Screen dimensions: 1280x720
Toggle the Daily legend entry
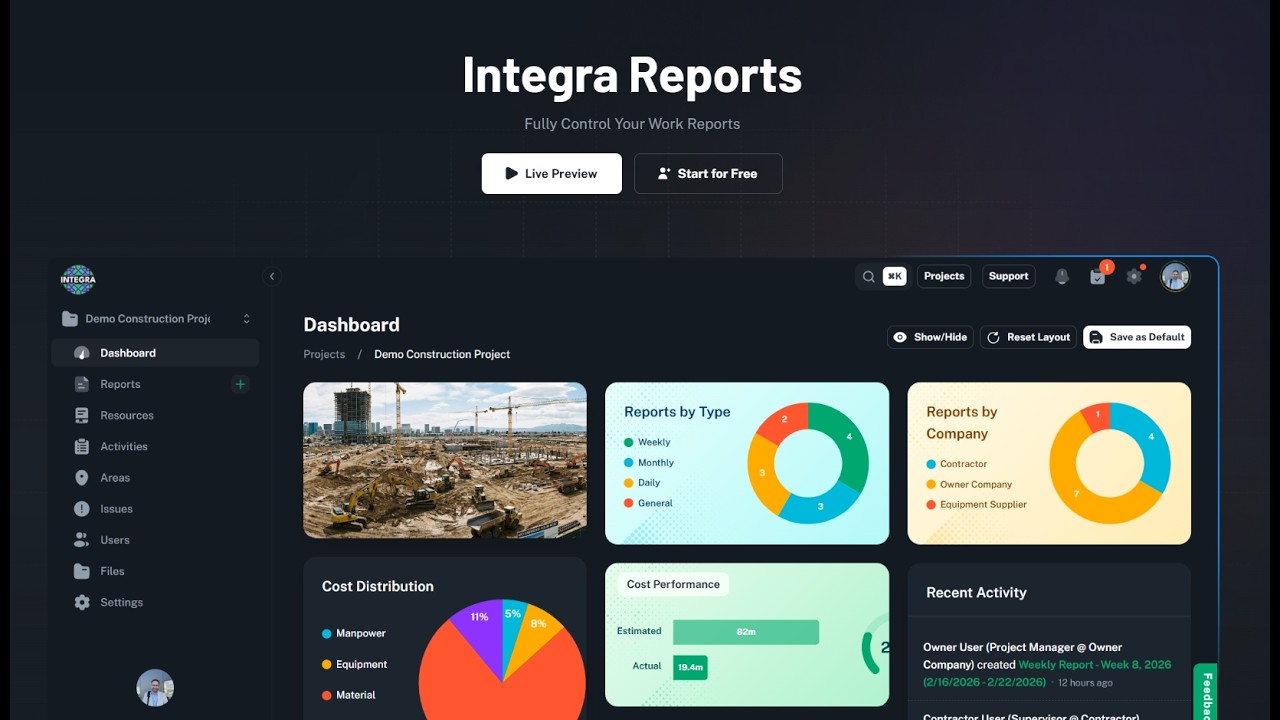[x=642, y=483]
